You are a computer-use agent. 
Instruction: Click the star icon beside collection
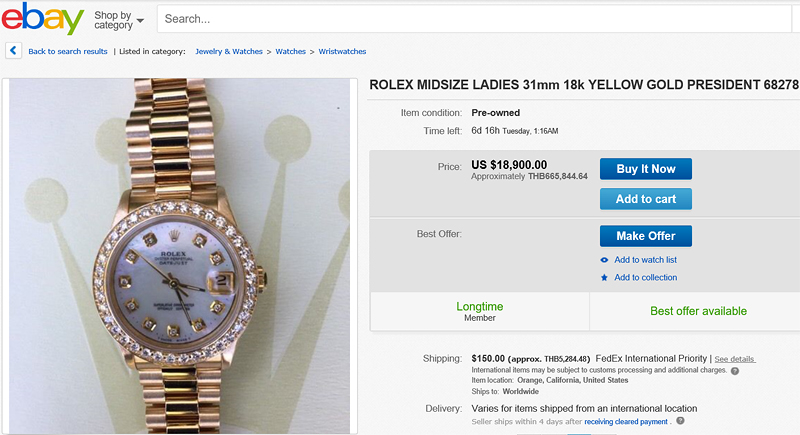tap(604, 277)
